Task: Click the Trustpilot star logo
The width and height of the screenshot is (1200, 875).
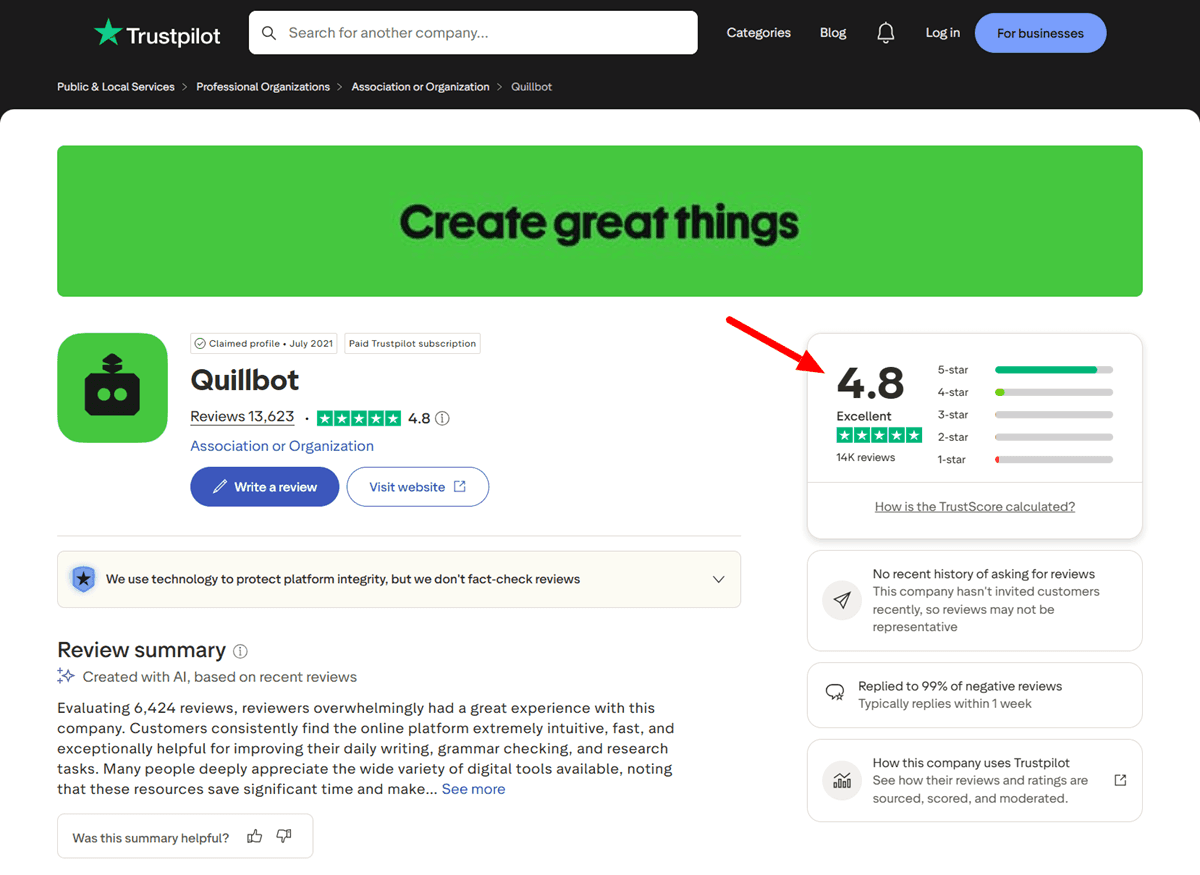Action: (x=107, y=32)
